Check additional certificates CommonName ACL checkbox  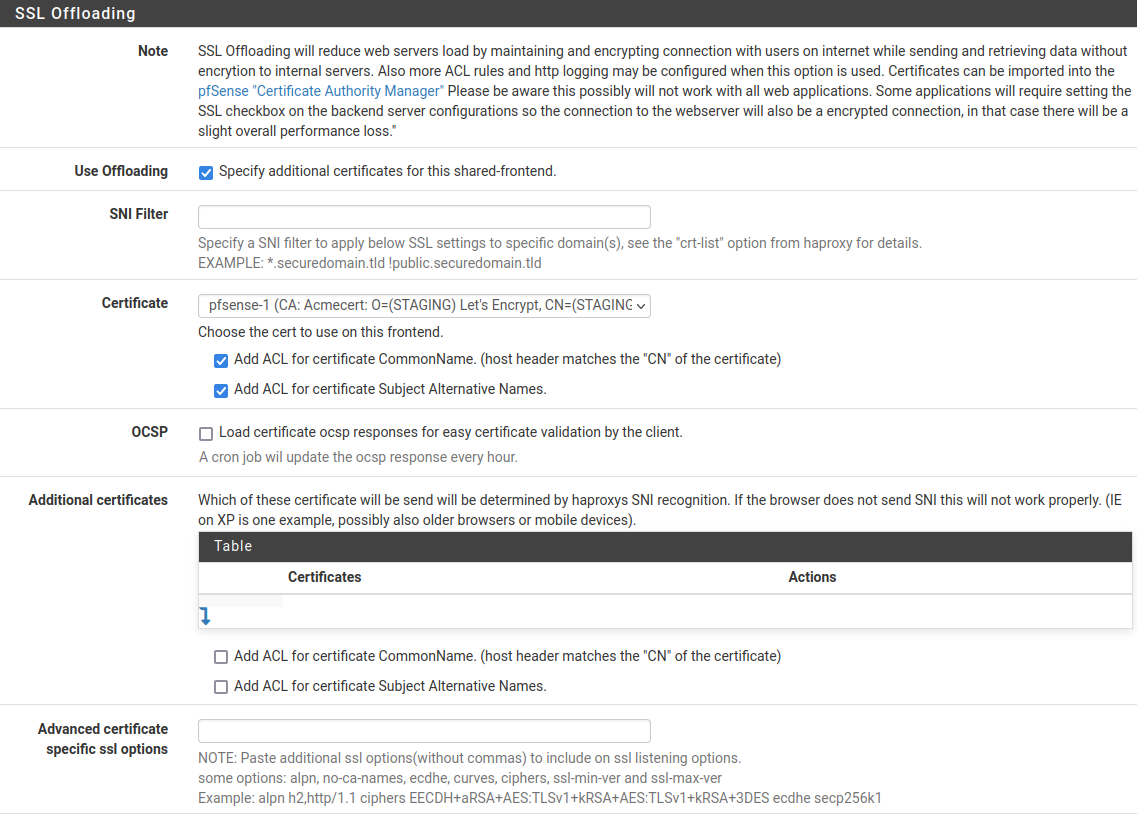tap(221, 657)
